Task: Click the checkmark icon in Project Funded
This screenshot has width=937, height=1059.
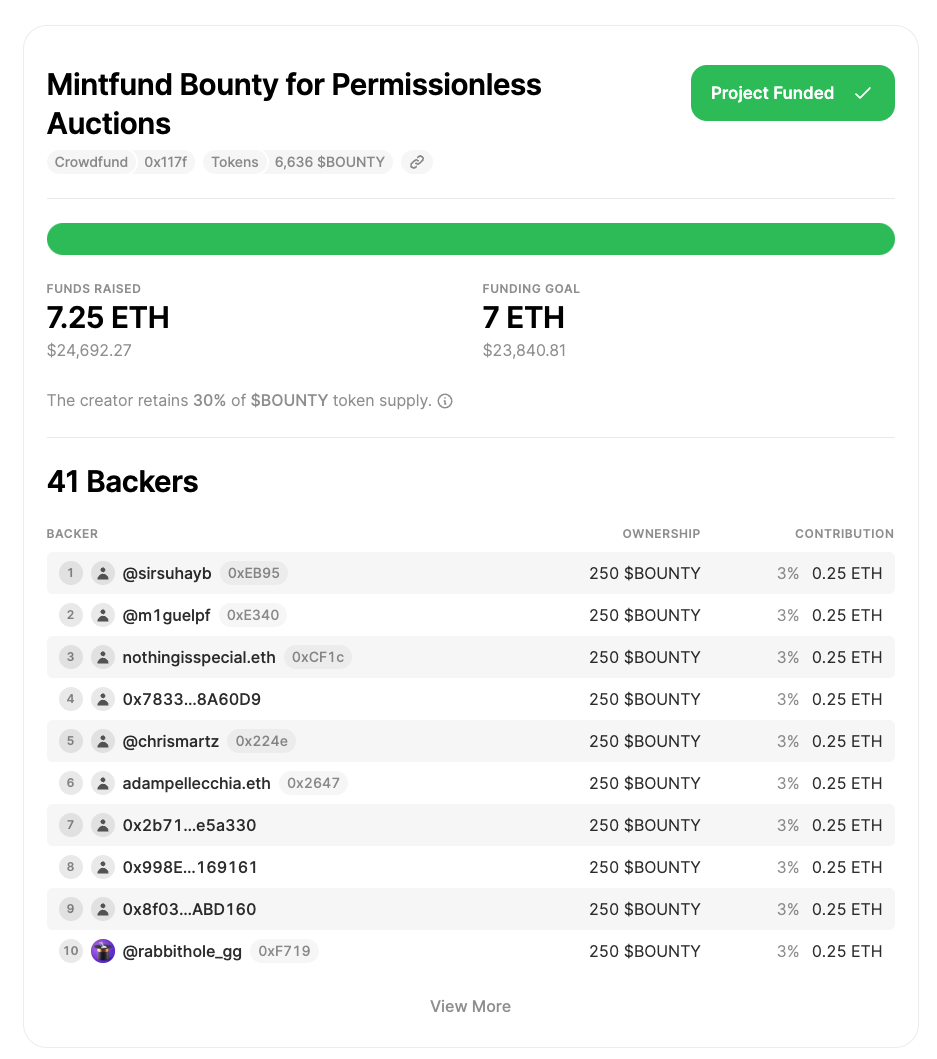Action: pyautogui.click(x=863, y=93)
